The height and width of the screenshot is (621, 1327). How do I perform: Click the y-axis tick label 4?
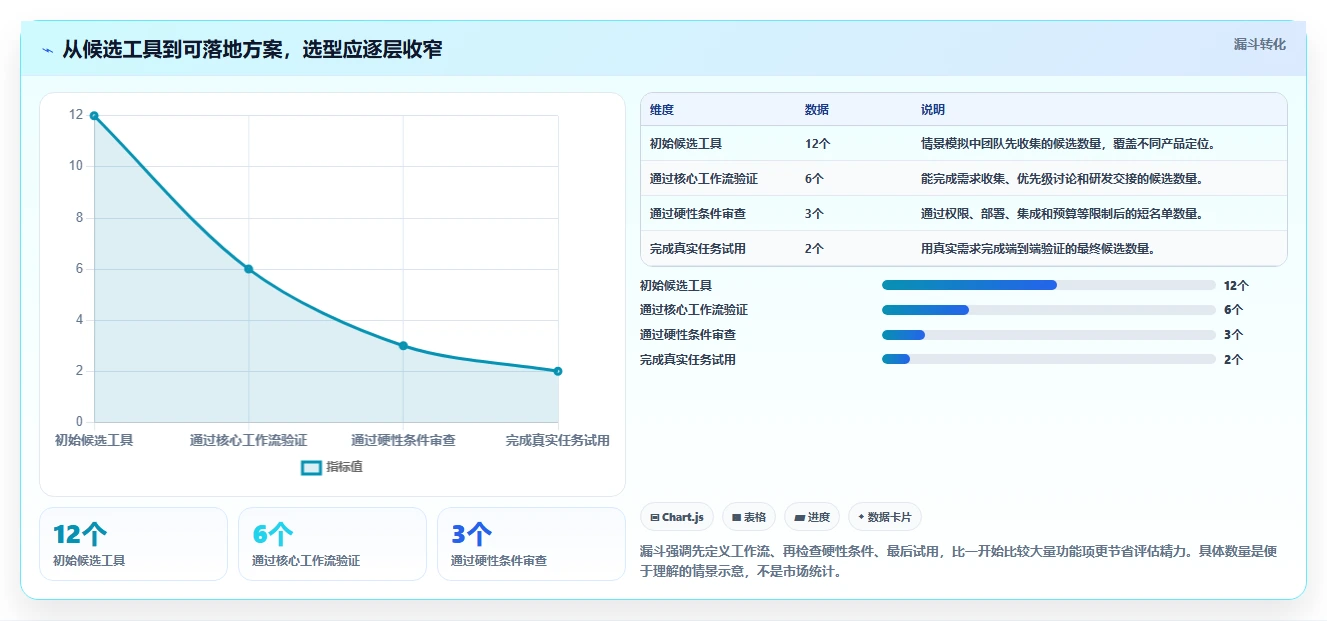80,320
